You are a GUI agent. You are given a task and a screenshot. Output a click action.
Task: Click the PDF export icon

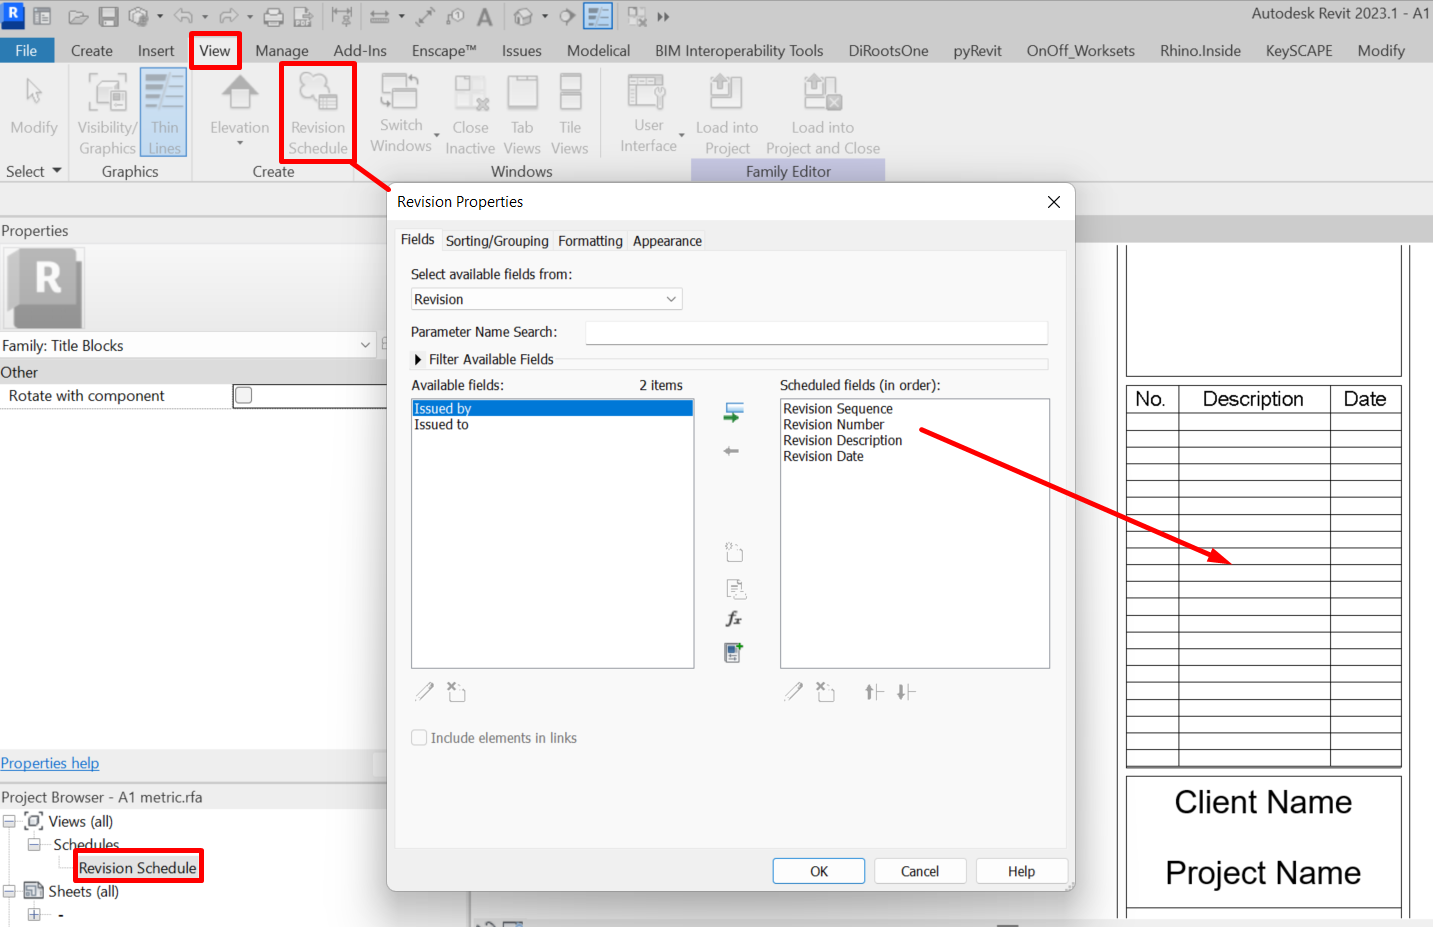303,17
